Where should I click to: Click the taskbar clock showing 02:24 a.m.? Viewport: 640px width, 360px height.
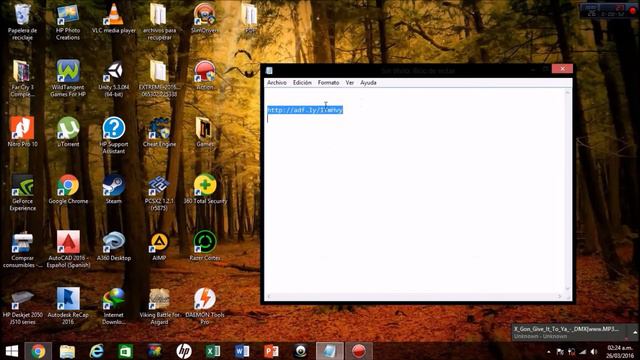[x=620, y=351]
